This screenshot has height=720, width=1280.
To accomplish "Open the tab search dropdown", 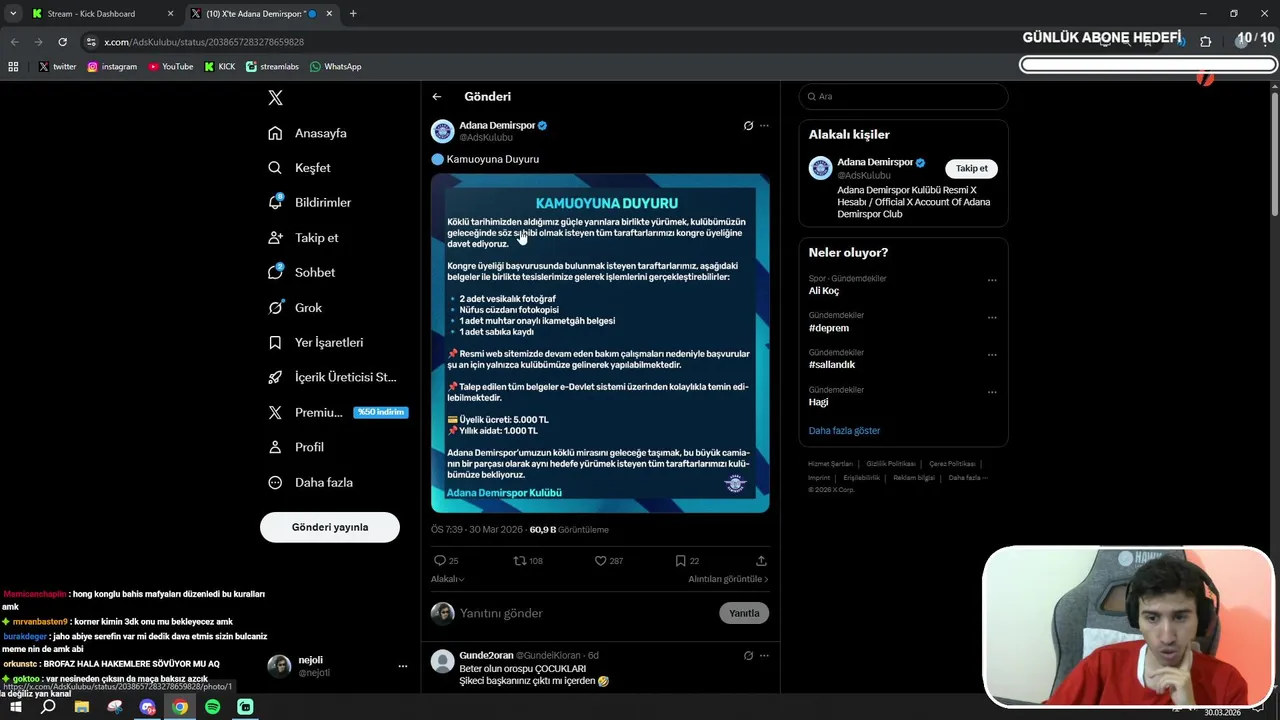I will pyautogui.click(x=13, y=14).
